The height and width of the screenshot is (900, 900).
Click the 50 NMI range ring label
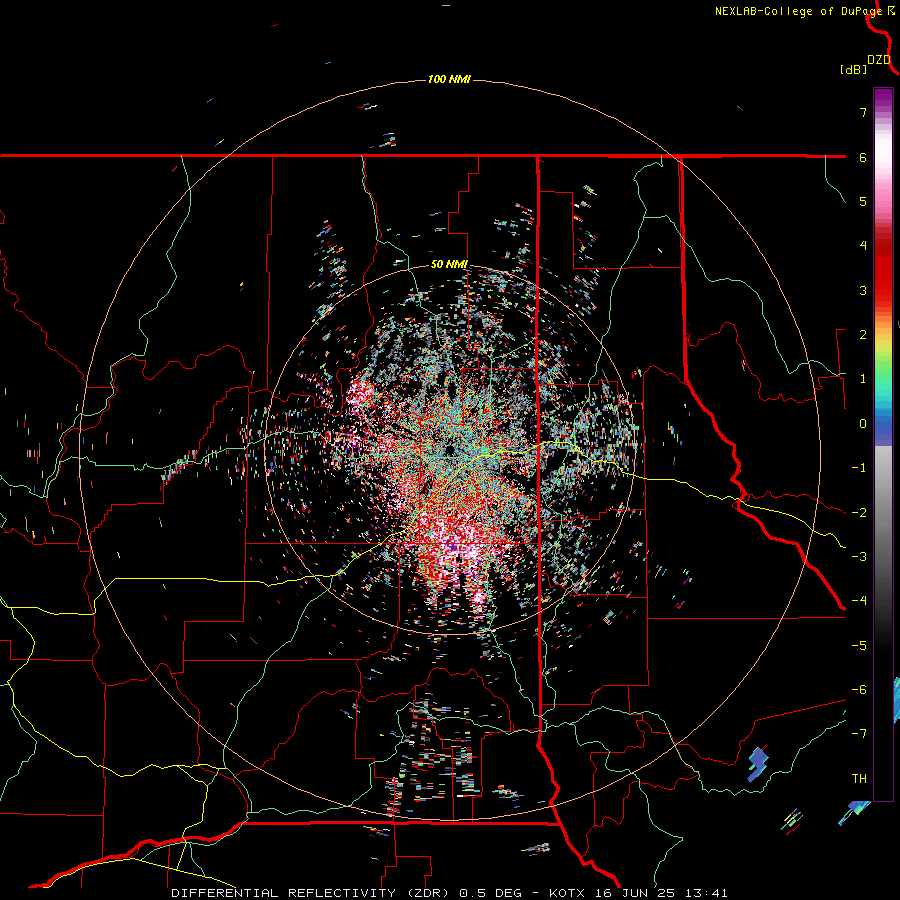[449, 265]
